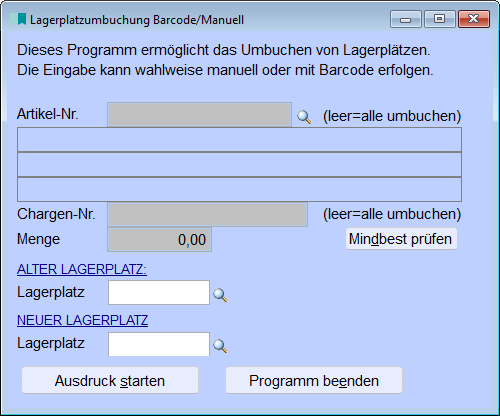
Task: Maximize the Lagerplatzumbuchung window
Action: [x=440, y=19]
